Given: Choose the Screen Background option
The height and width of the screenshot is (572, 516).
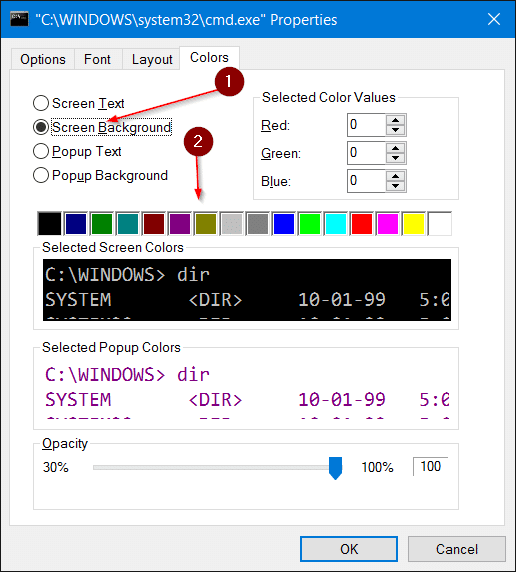Looking at the screenshot, I should [102, 127].
